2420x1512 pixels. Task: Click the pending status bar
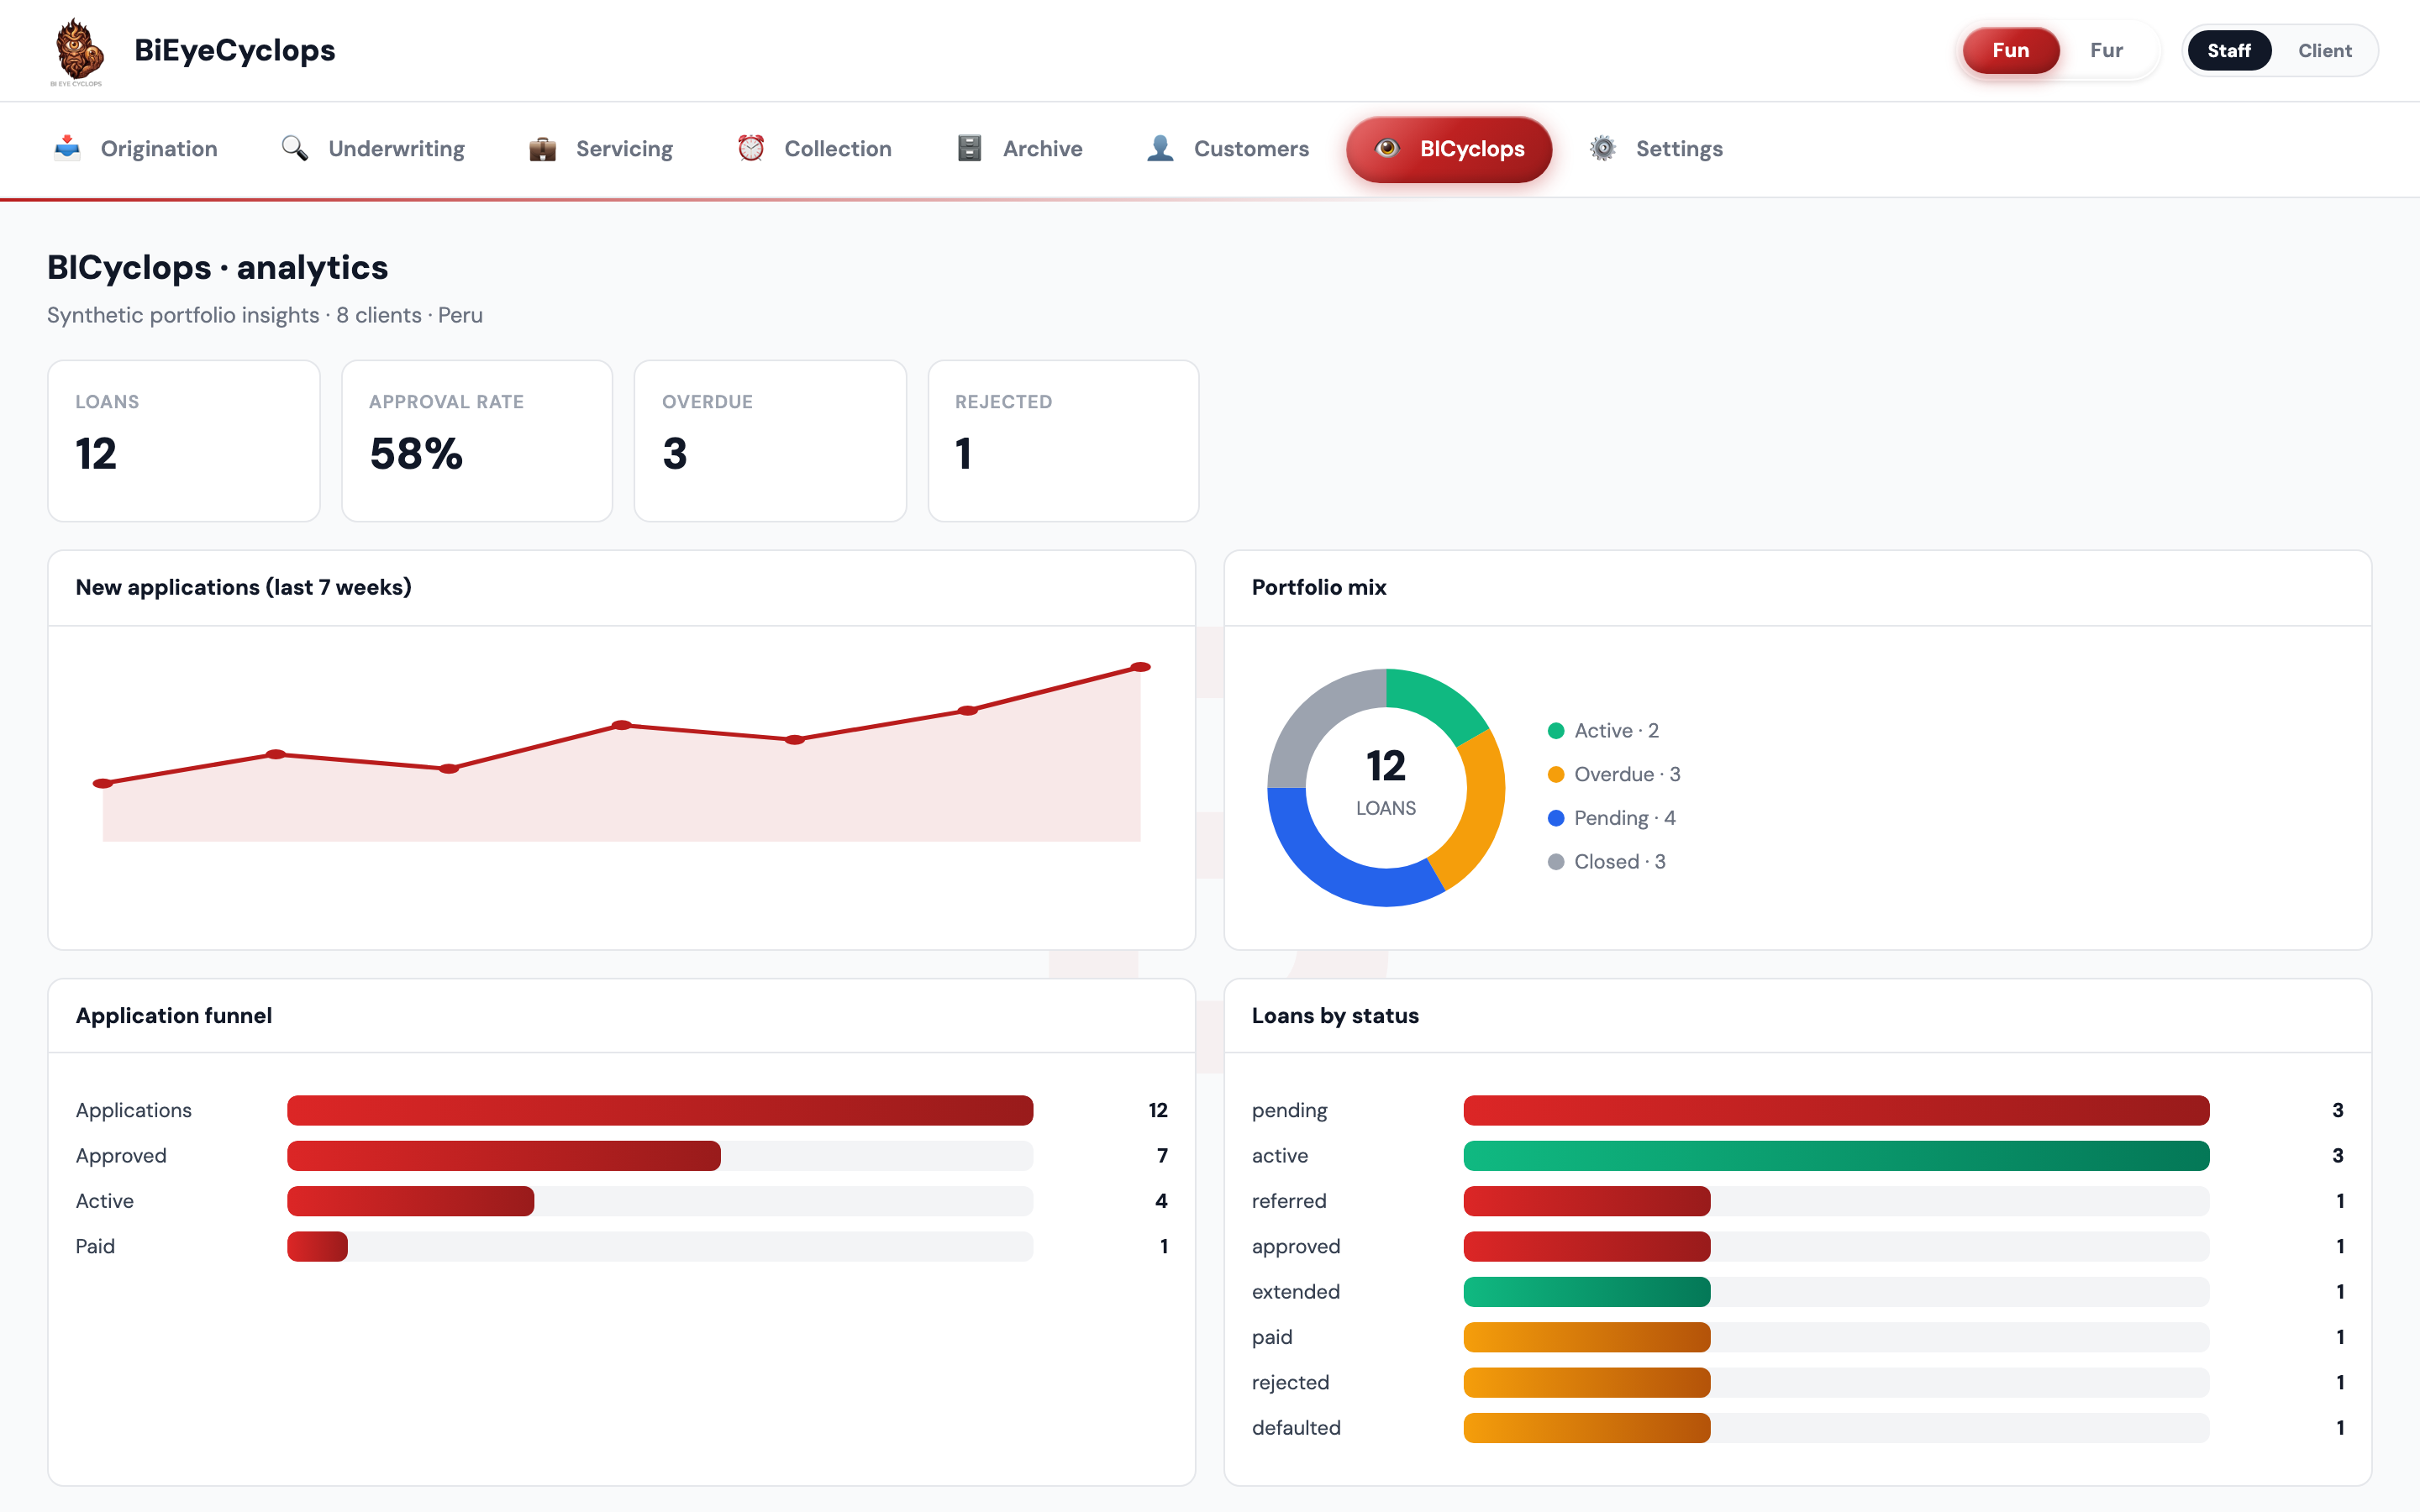(x=1836, y=1110)
